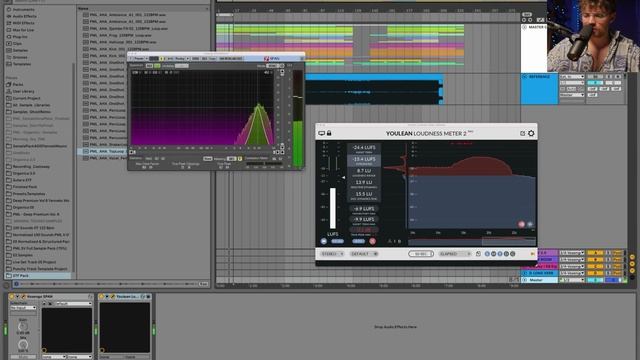Open the Instruments browser category

tap(23, 9)
